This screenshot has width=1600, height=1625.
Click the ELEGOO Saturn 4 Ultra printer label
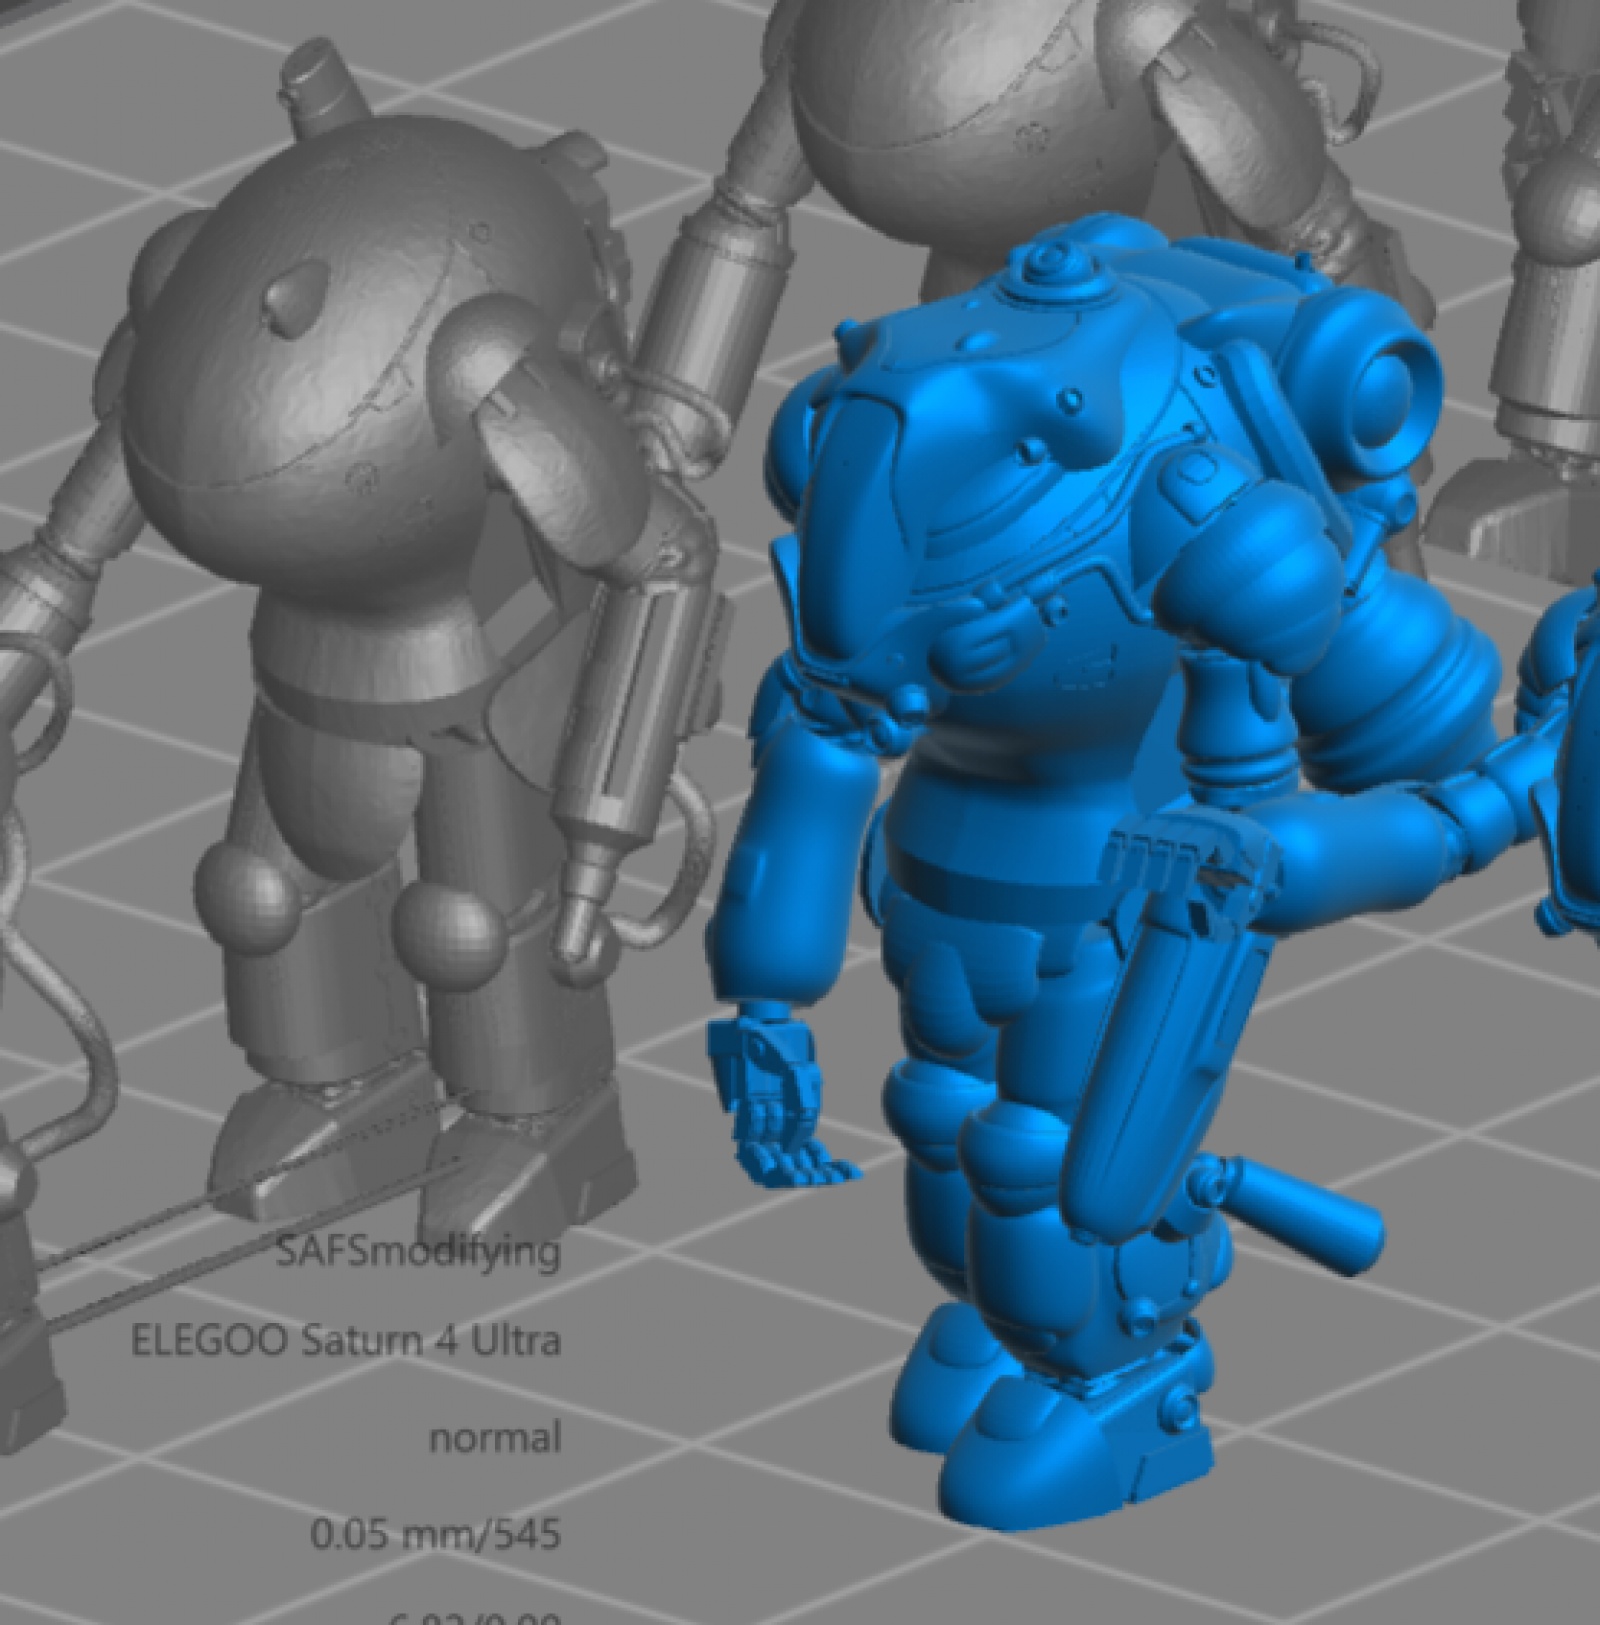tap(345, 1340)
